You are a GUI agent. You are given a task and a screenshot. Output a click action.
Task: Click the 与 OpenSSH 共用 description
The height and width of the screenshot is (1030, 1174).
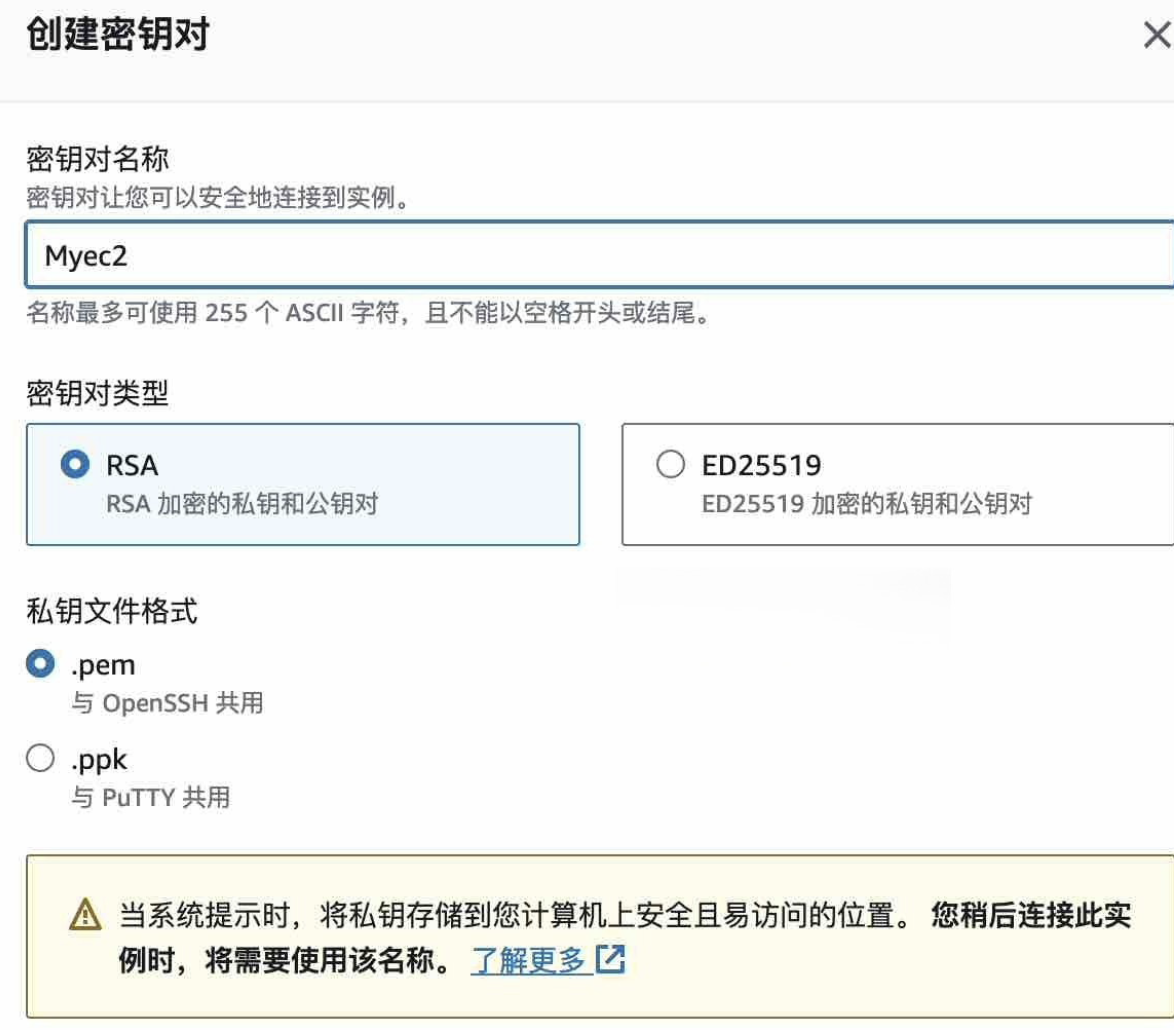[x=168, y=703]
